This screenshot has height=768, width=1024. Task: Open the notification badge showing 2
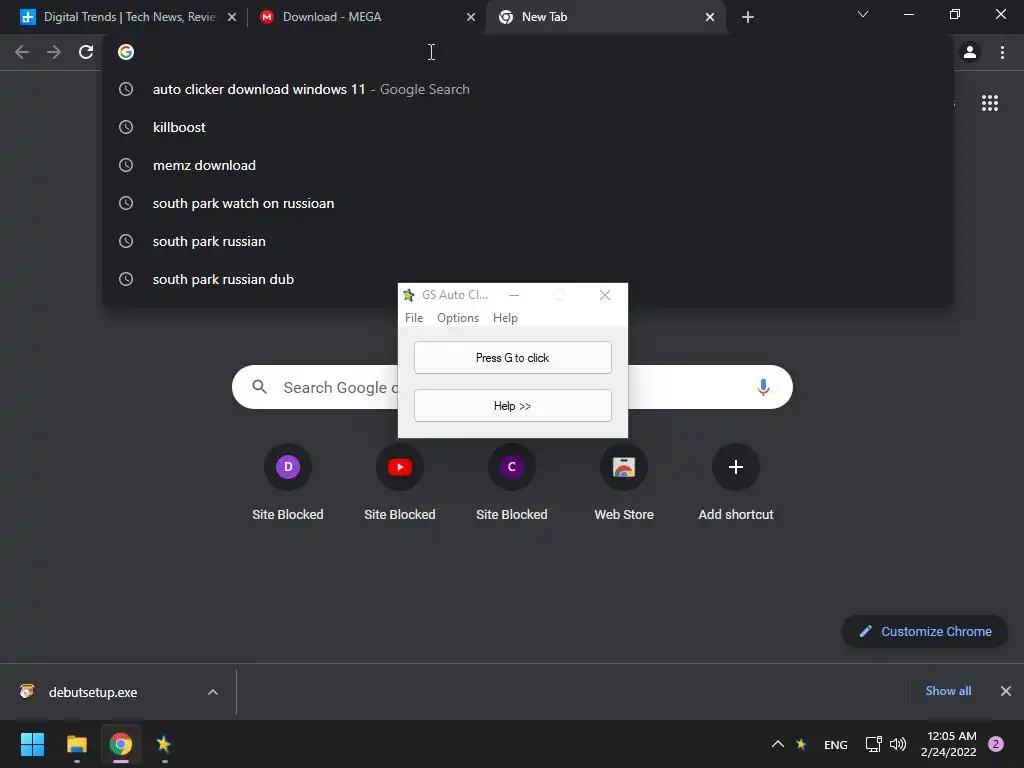coord(996,744)
